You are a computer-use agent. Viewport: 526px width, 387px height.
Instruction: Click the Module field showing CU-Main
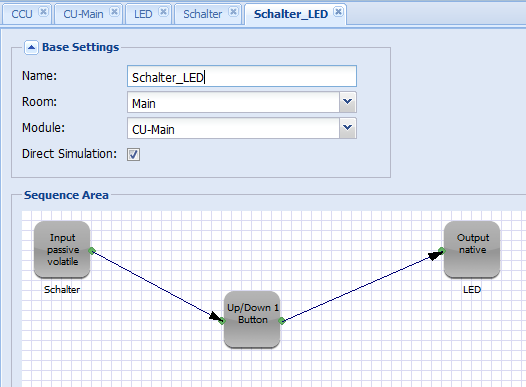(233, 128)
